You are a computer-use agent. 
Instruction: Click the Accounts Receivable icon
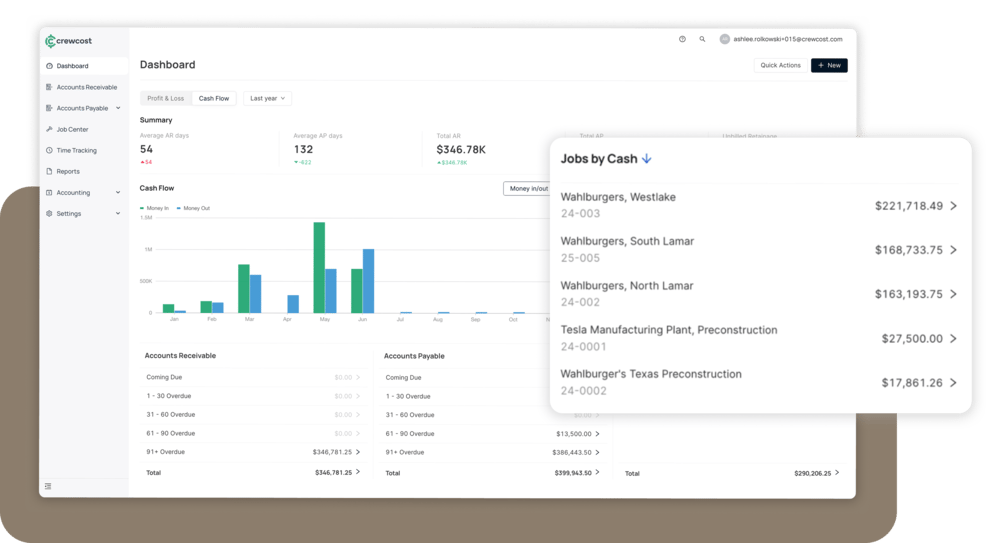[x=49, y=87]
